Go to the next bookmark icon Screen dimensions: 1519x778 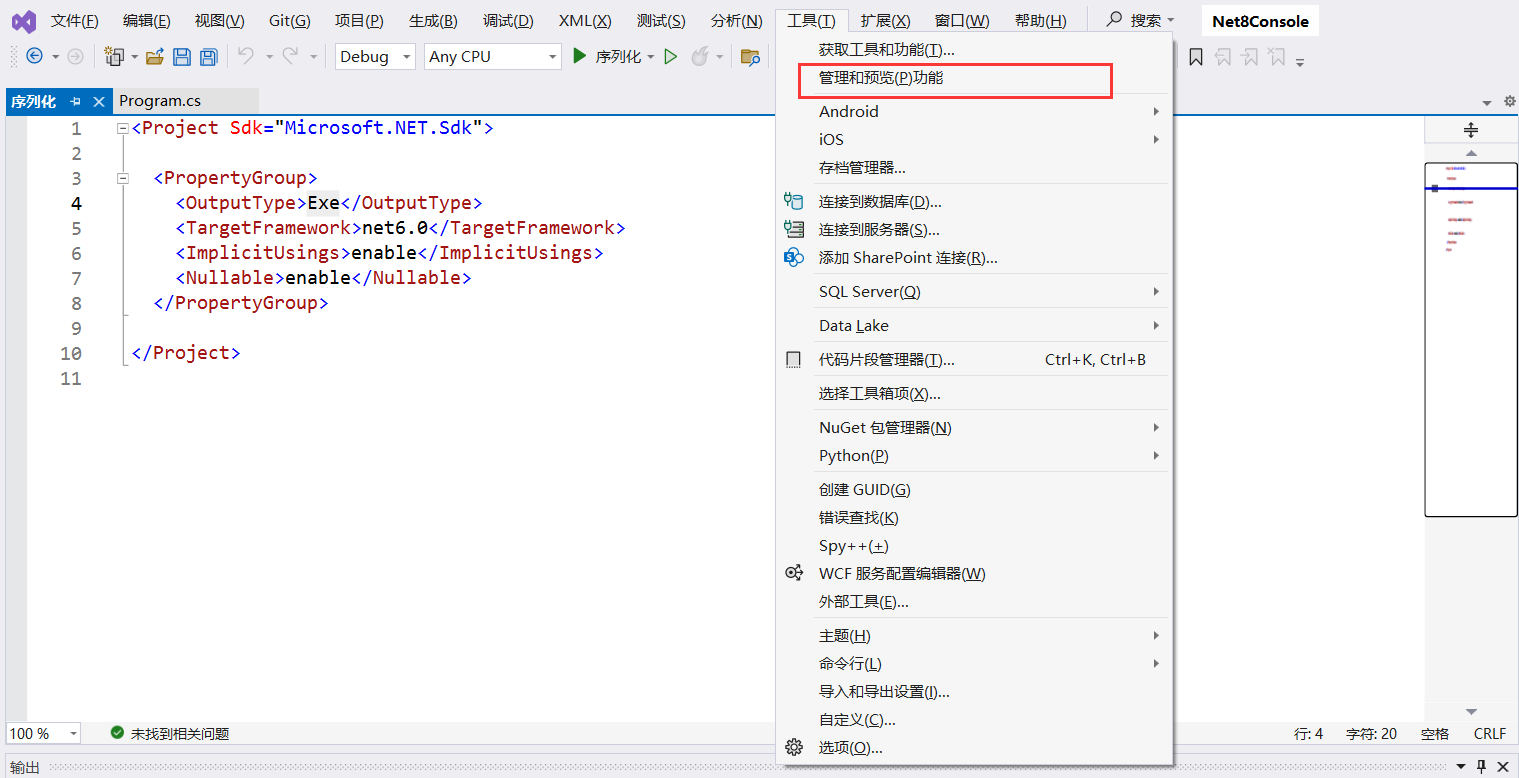[1250, 58]
